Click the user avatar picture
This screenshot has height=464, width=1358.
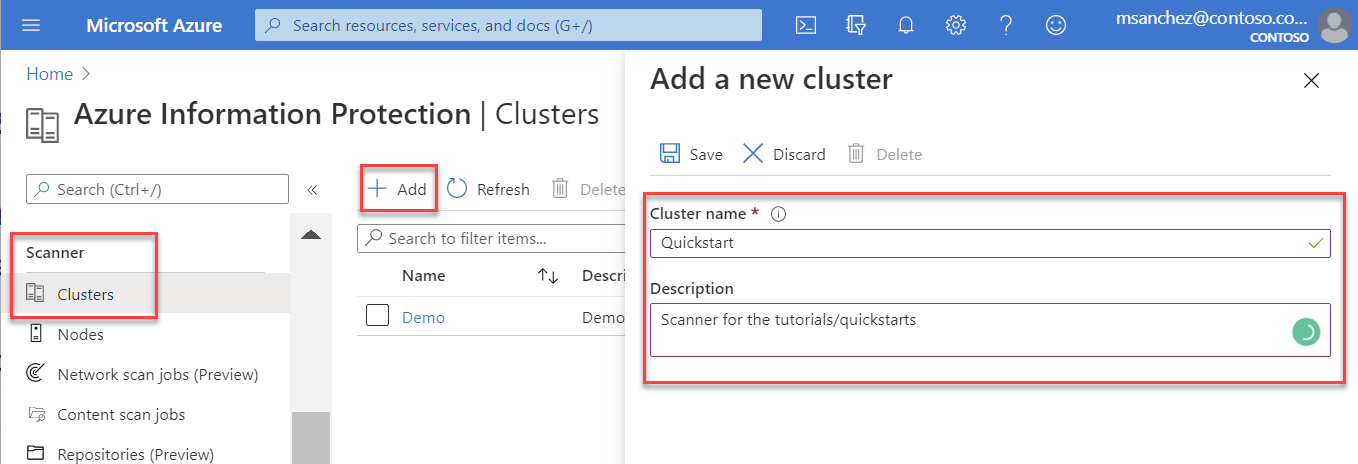1334,25
